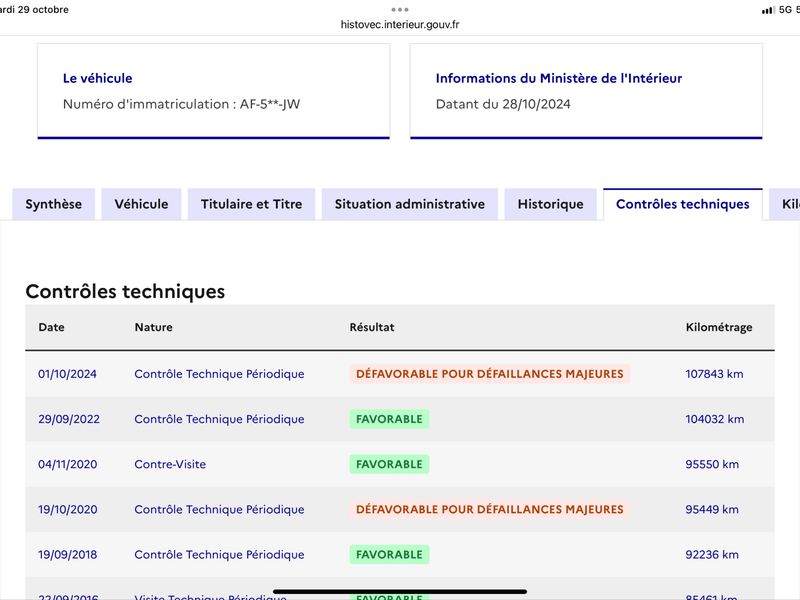Click the Contrôles techniques section heading
This screenshot has height=600, width=800.
click(x=126, y=291)
